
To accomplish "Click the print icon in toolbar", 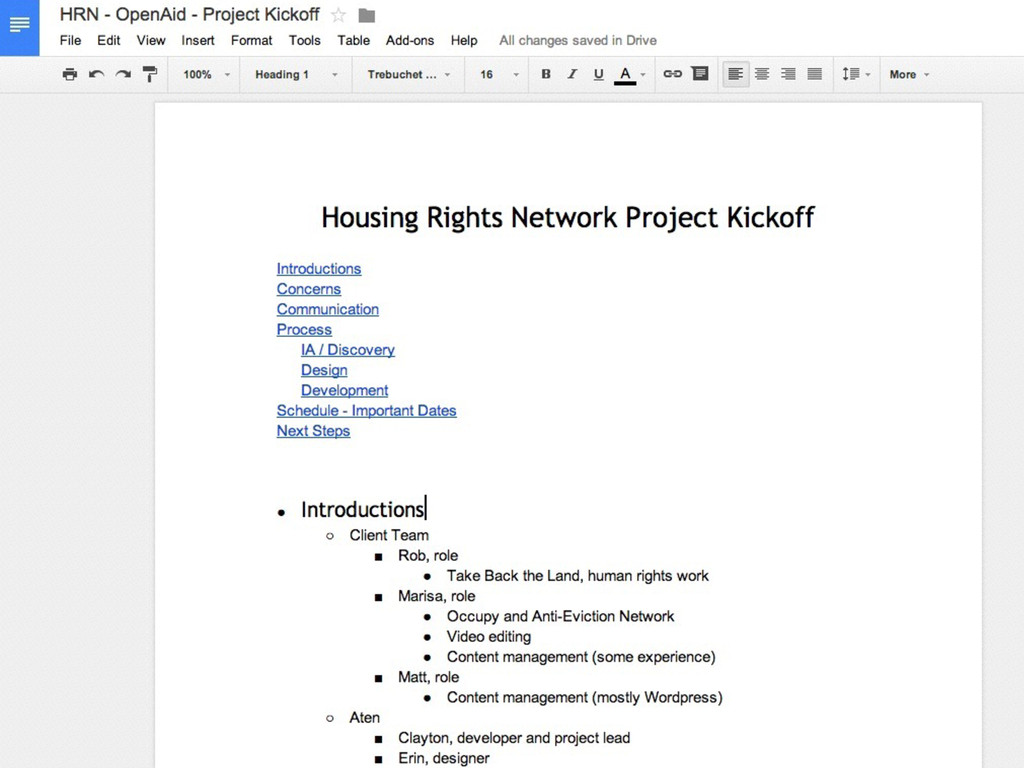I will pyautogui.click(x=69, y=74).
